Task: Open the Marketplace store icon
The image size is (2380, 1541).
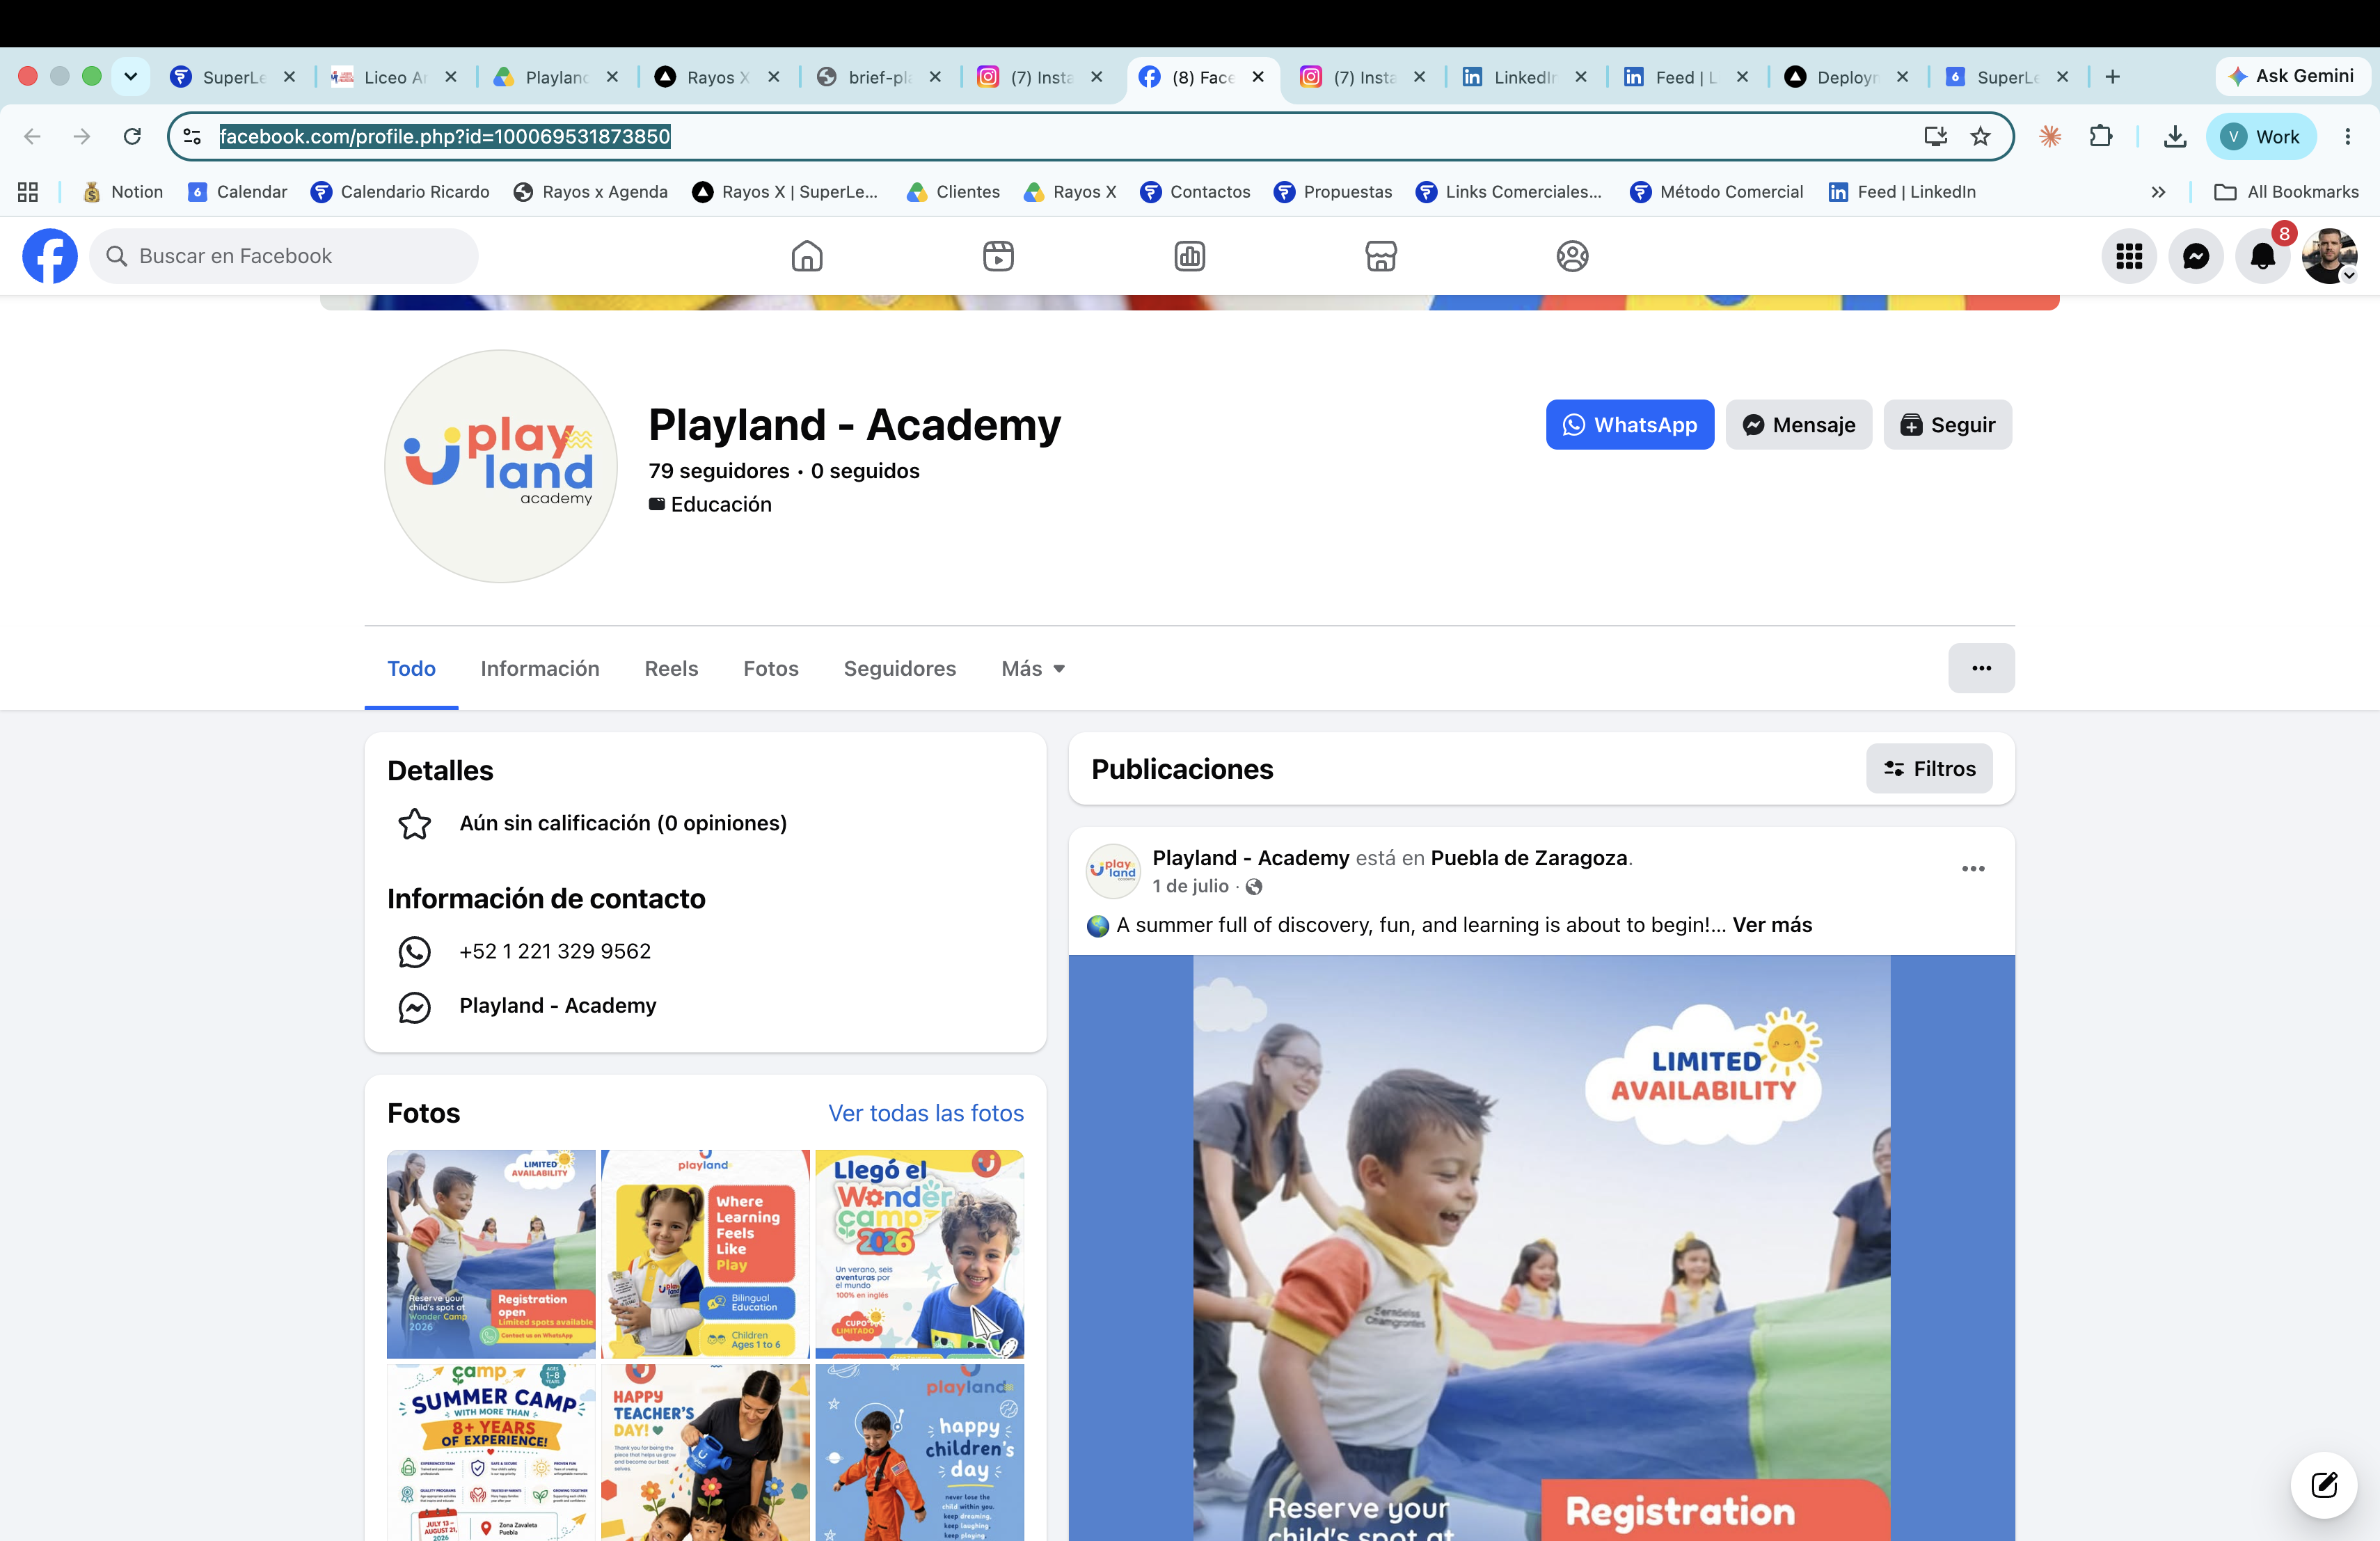Action: tap(1381, 256)
